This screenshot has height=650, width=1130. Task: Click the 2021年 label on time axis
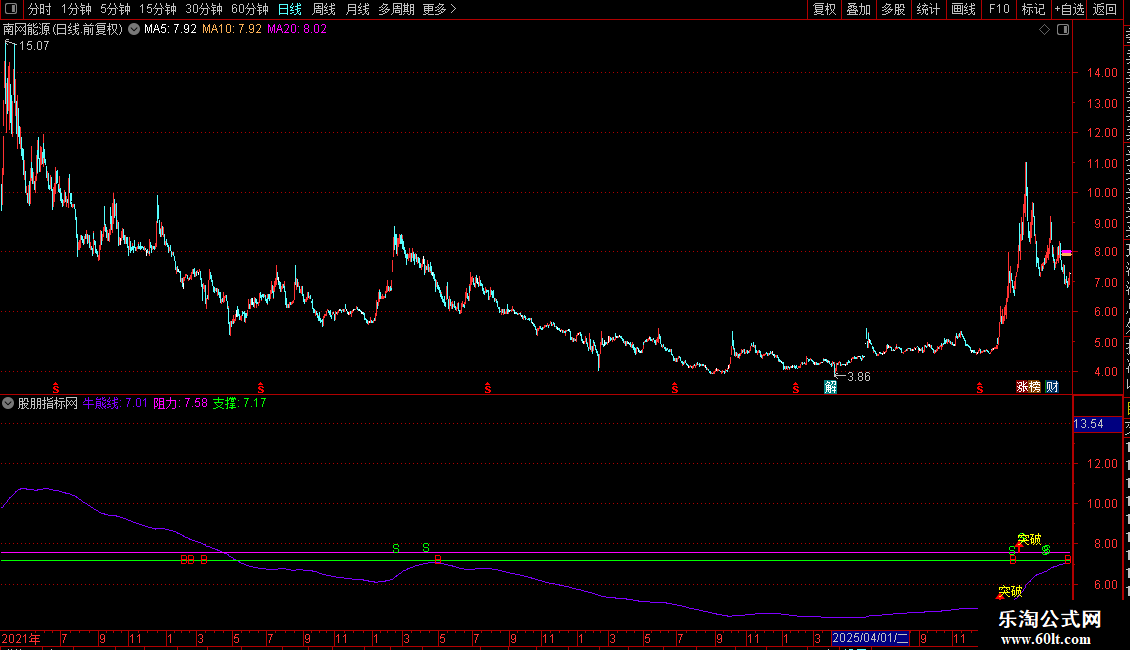coord(21,638)
